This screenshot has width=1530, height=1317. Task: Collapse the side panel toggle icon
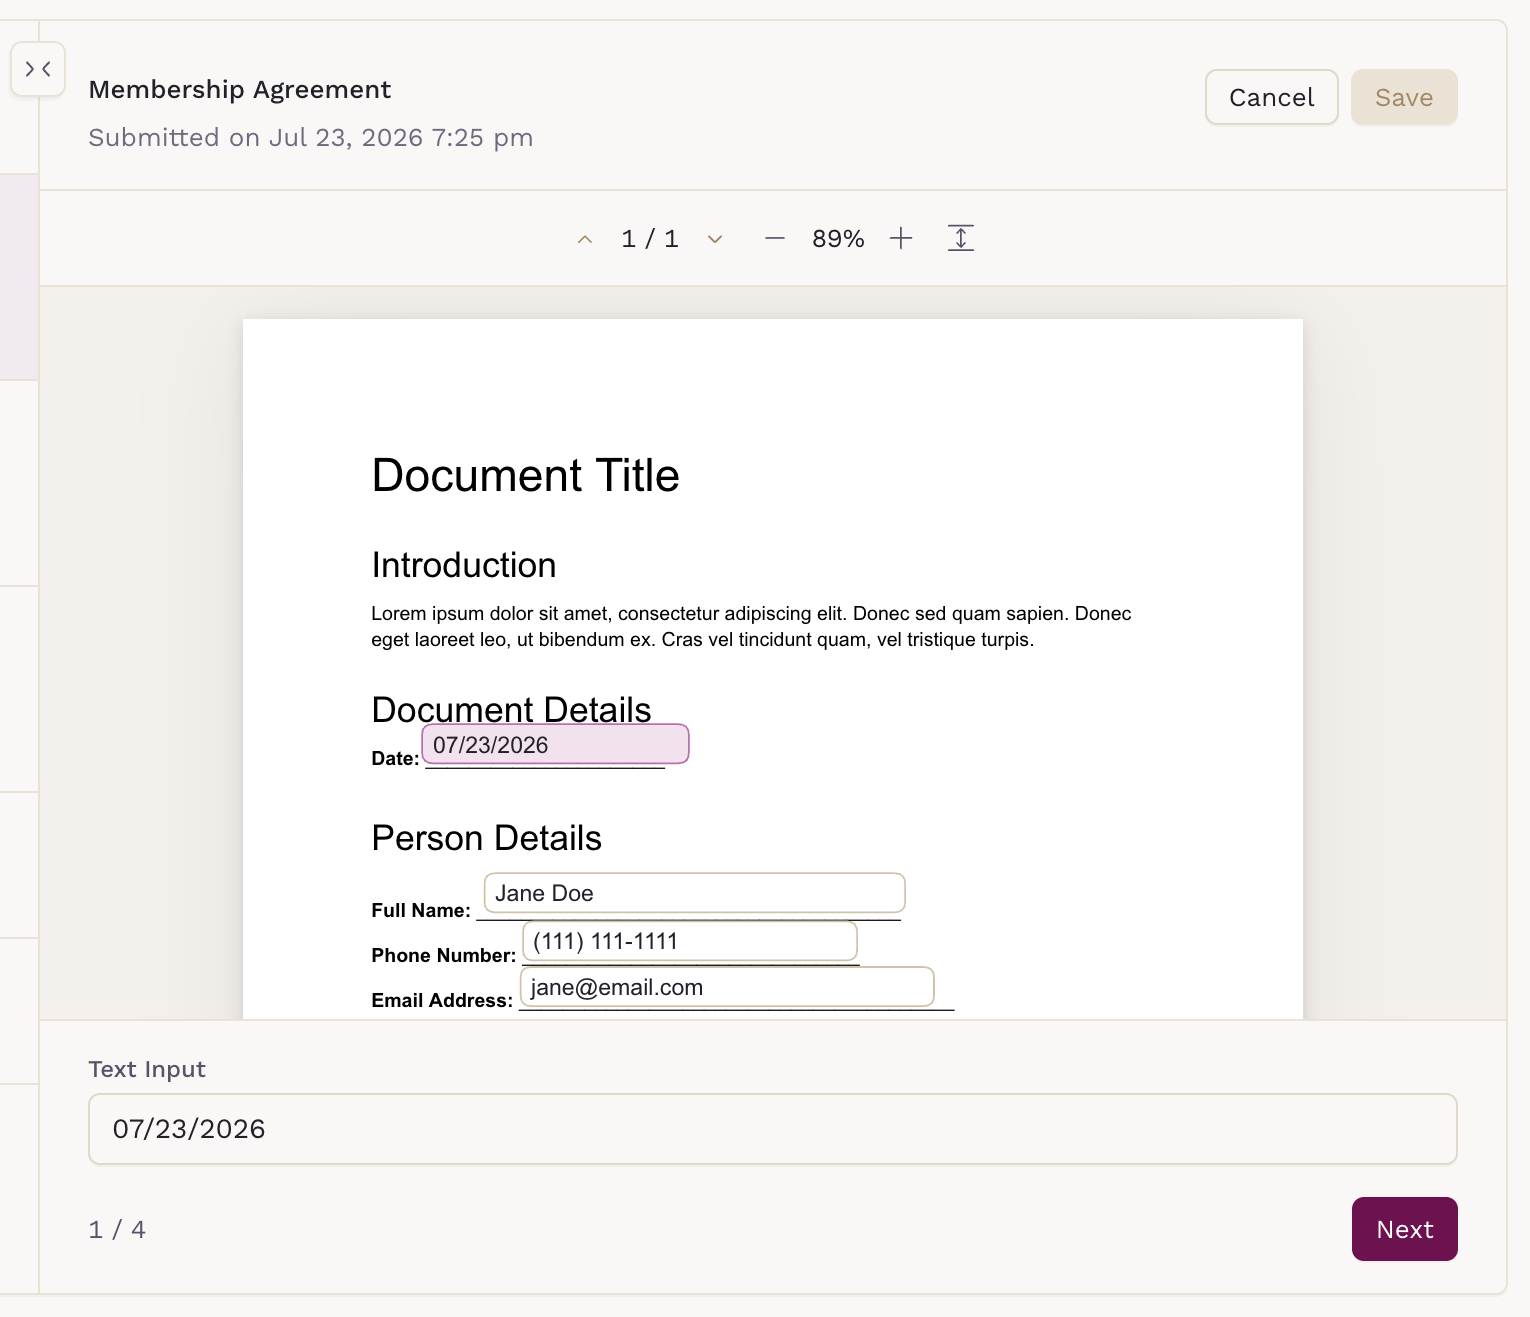point(38,69)
